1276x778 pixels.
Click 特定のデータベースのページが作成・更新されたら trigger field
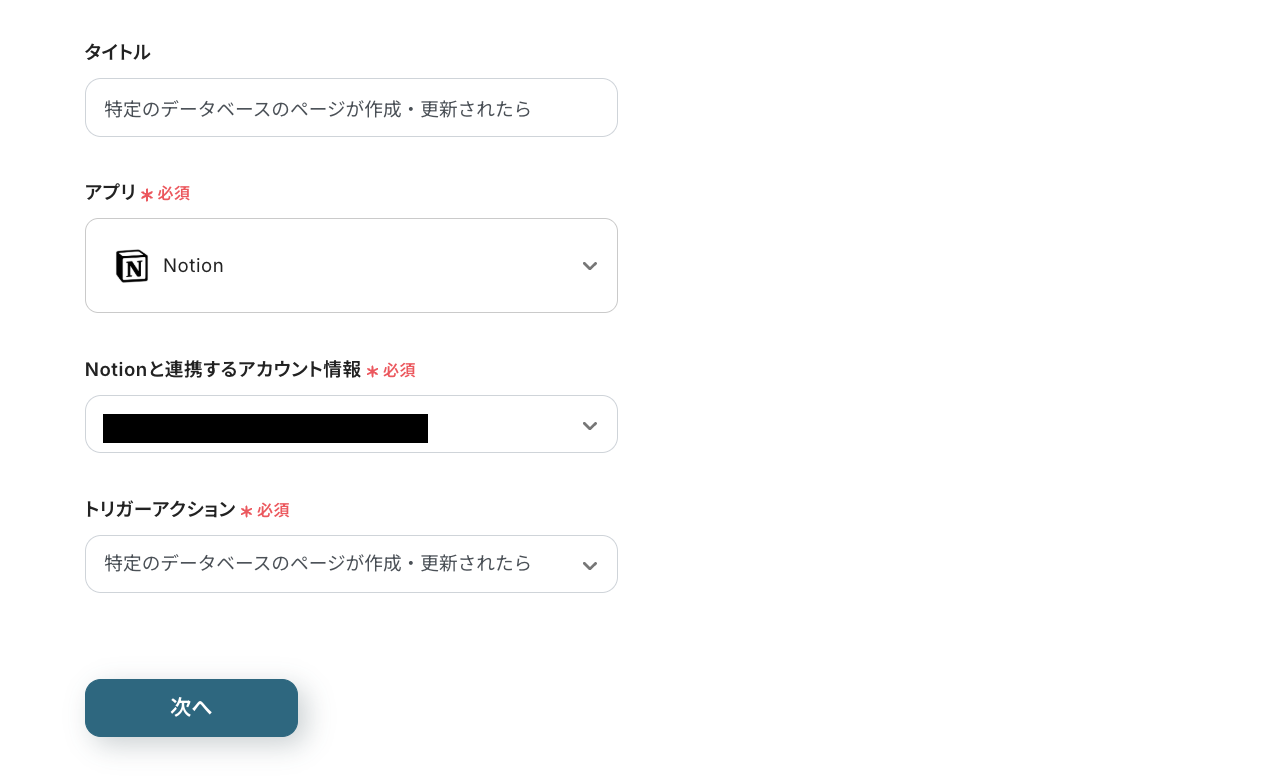click(x=351, y=564)
